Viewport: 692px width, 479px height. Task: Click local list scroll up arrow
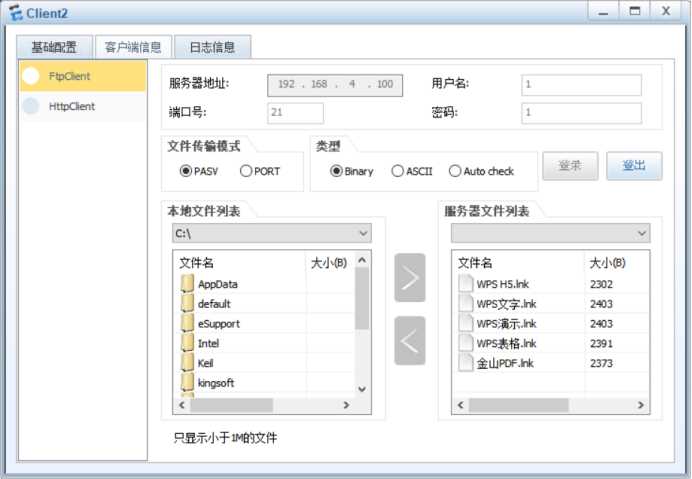[362, 260]
